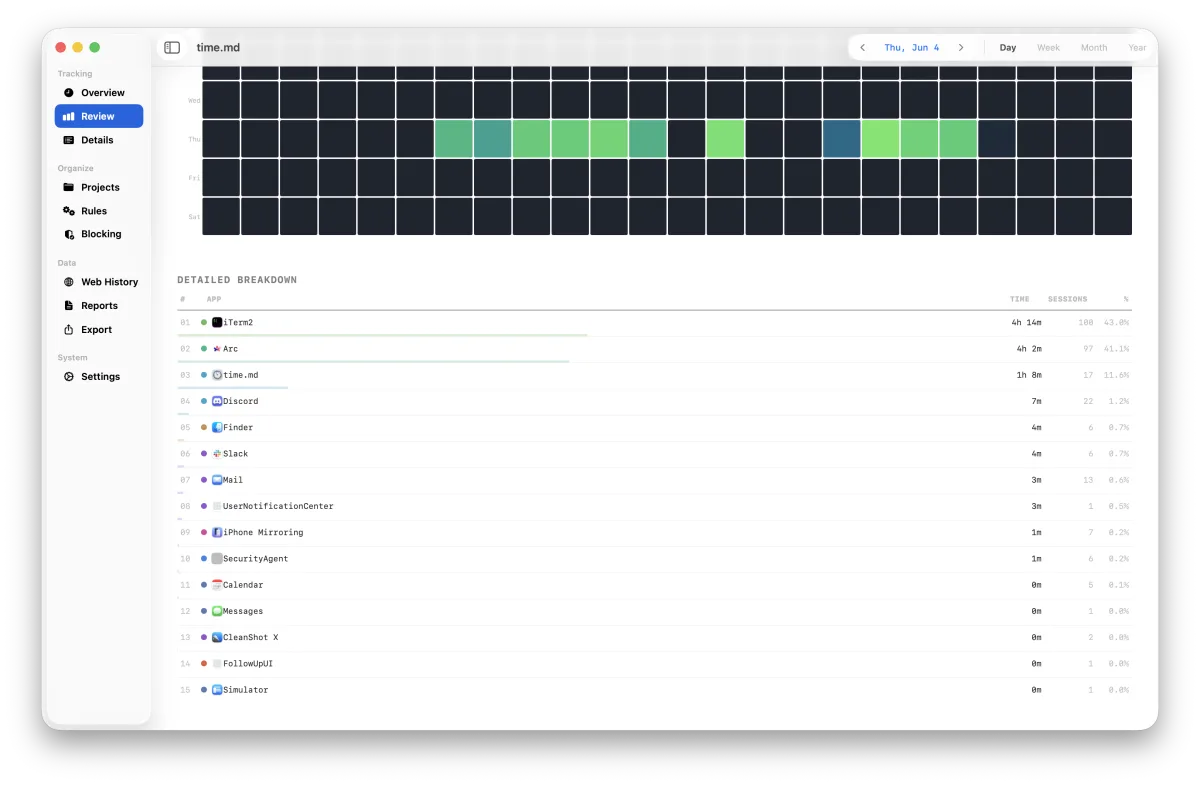The image size is (1200, 785).
Task: Click the Settings gear icon
Action: pyautogui.click(x=69, y=377)
